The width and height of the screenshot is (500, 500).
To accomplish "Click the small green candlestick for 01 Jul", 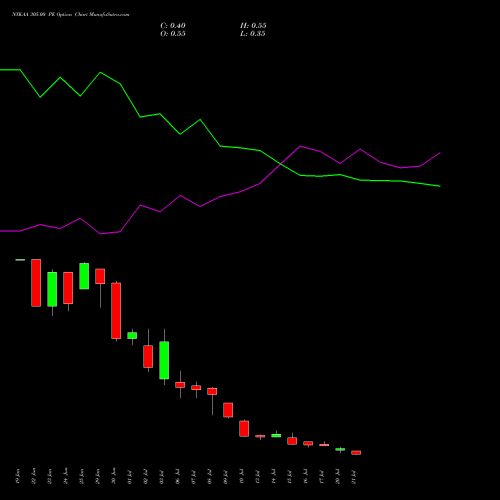I will point(132,335).
